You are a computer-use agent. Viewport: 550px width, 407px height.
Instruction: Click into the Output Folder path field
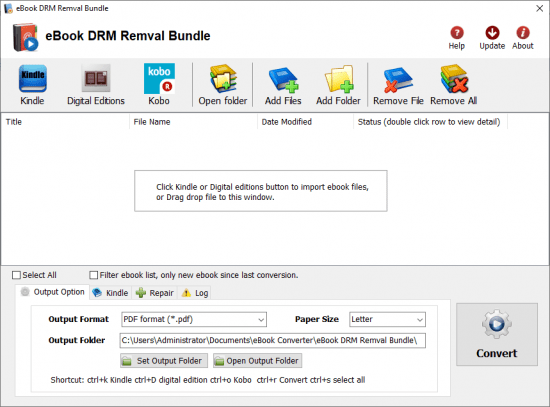point(273,340)
